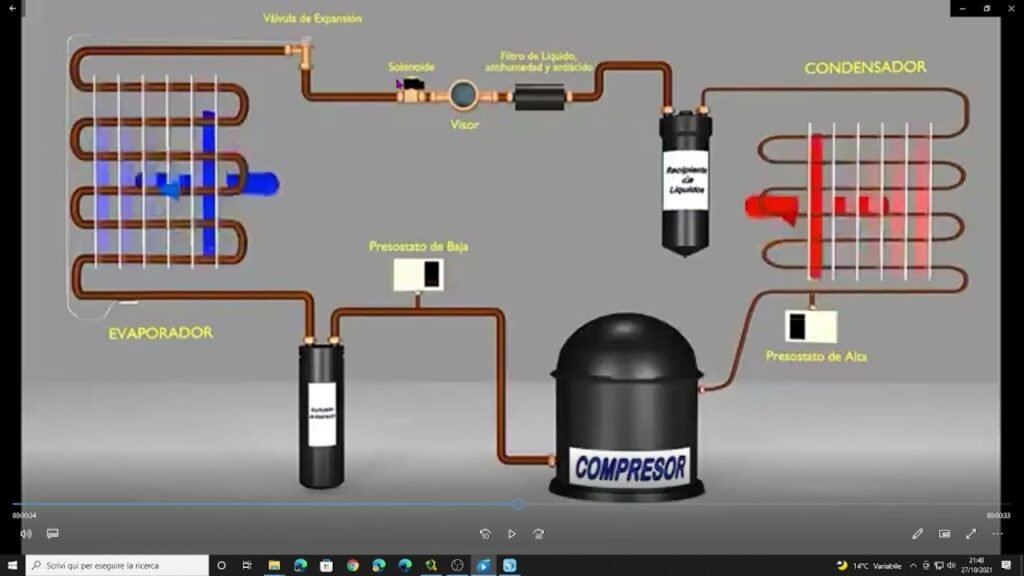The height and width of the screenshot is (576, 1024).
Task: Open the More options ellipsis menu
Action: [x=996, y=534]
